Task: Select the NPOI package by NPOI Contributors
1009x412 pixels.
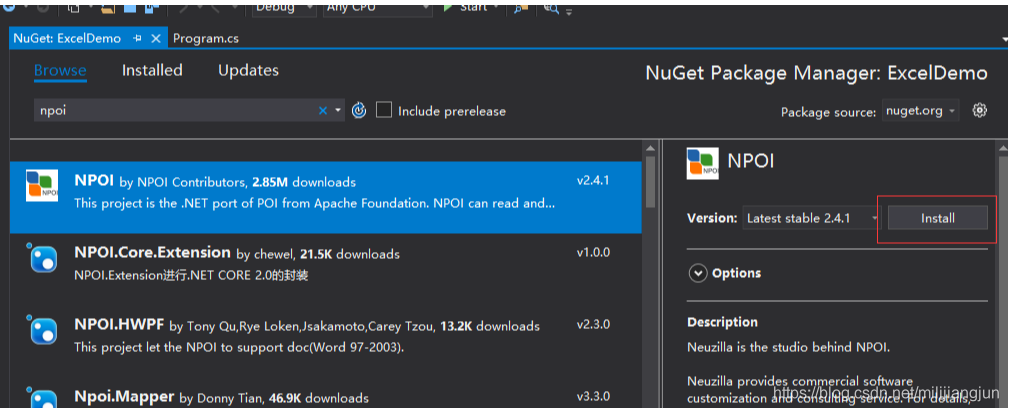Action: (x=326, y=196)
